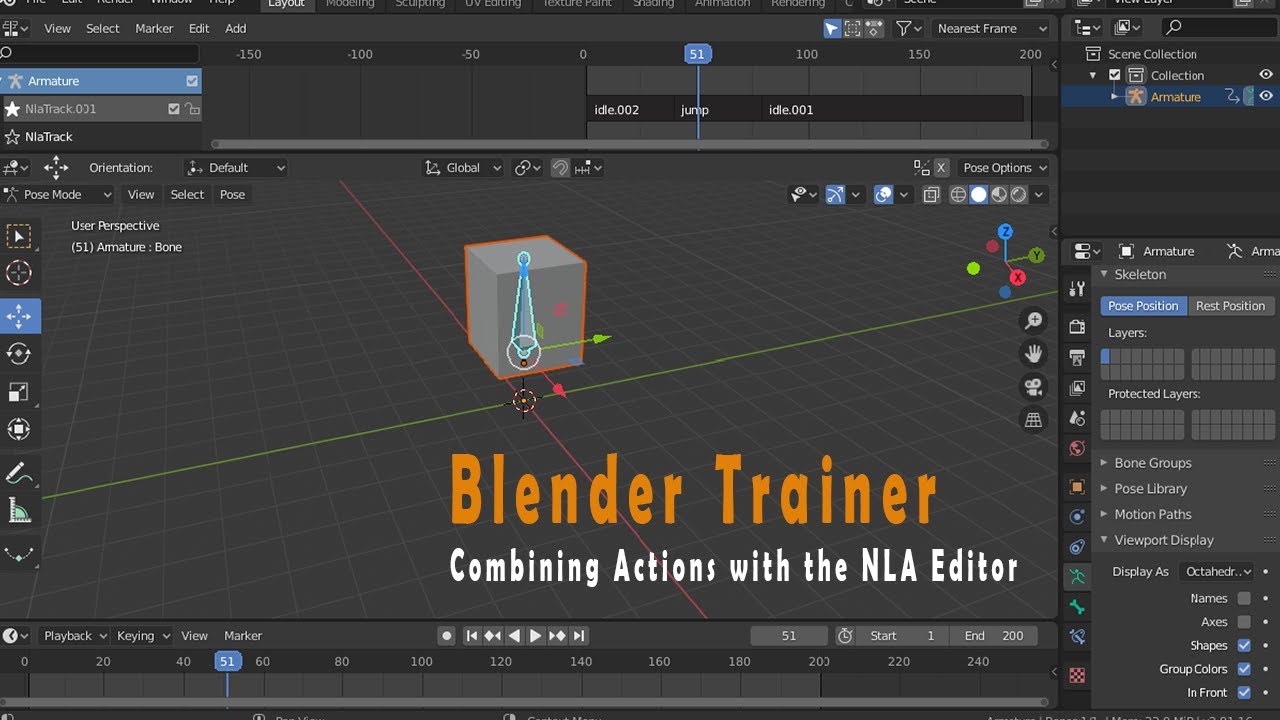Image resolution: width=1280 pixels, height=720 pixels.
Task: Select rendered viewport shading
Action: pos(1019,195)
